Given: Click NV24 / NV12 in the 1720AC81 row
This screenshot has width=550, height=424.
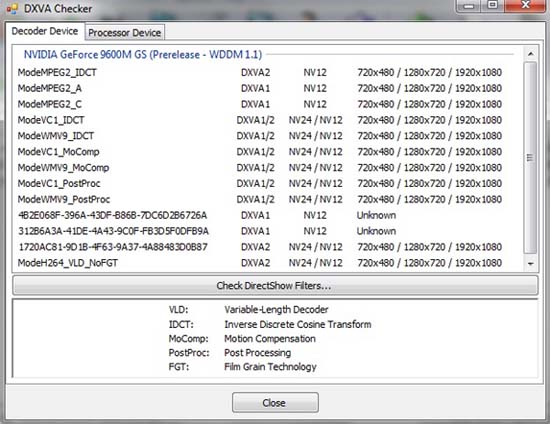Looking at the screenshot, I should (x=315, y=247).
